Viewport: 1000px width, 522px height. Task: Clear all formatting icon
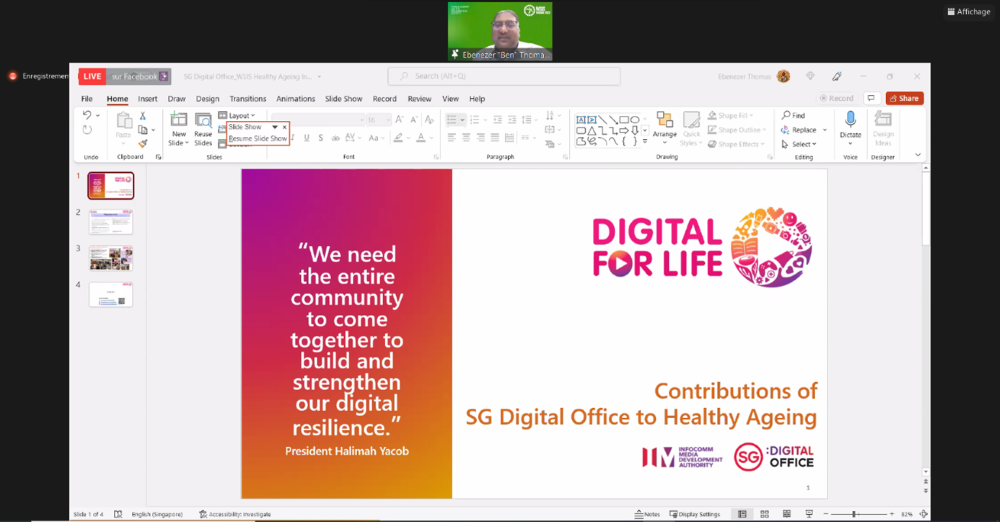coord(430,119)
